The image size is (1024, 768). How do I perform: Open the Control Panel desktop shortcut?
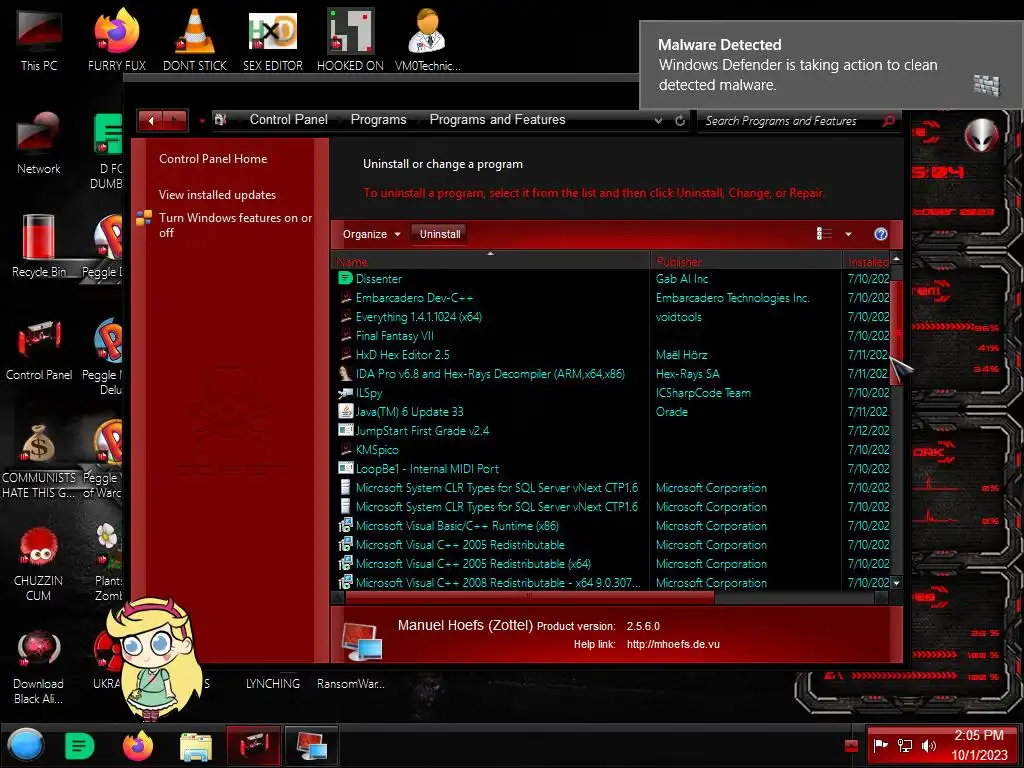[x=39, y=349]
